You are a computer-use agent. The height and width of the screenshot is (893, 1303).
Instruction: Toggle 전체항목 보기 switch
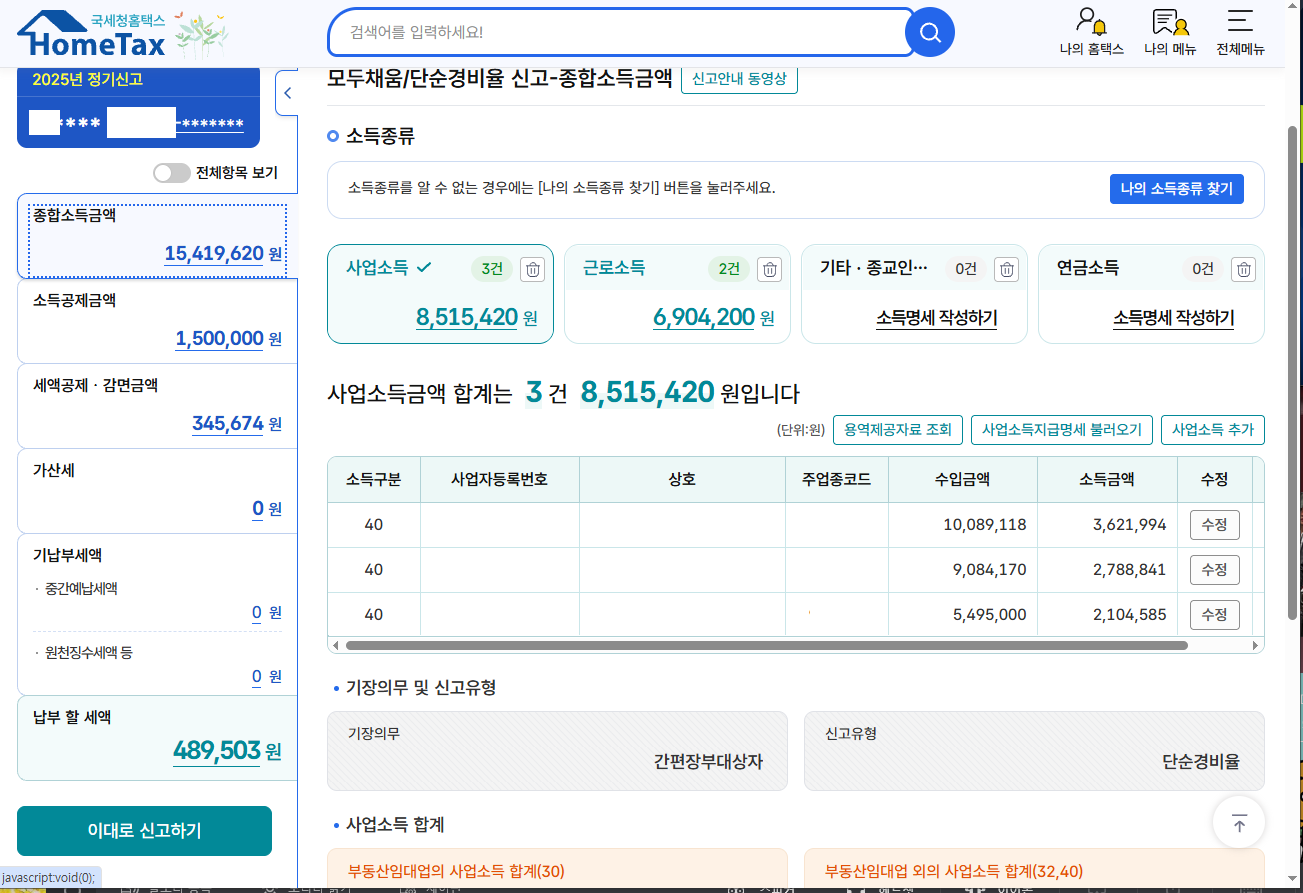click(x=171, y=173)
